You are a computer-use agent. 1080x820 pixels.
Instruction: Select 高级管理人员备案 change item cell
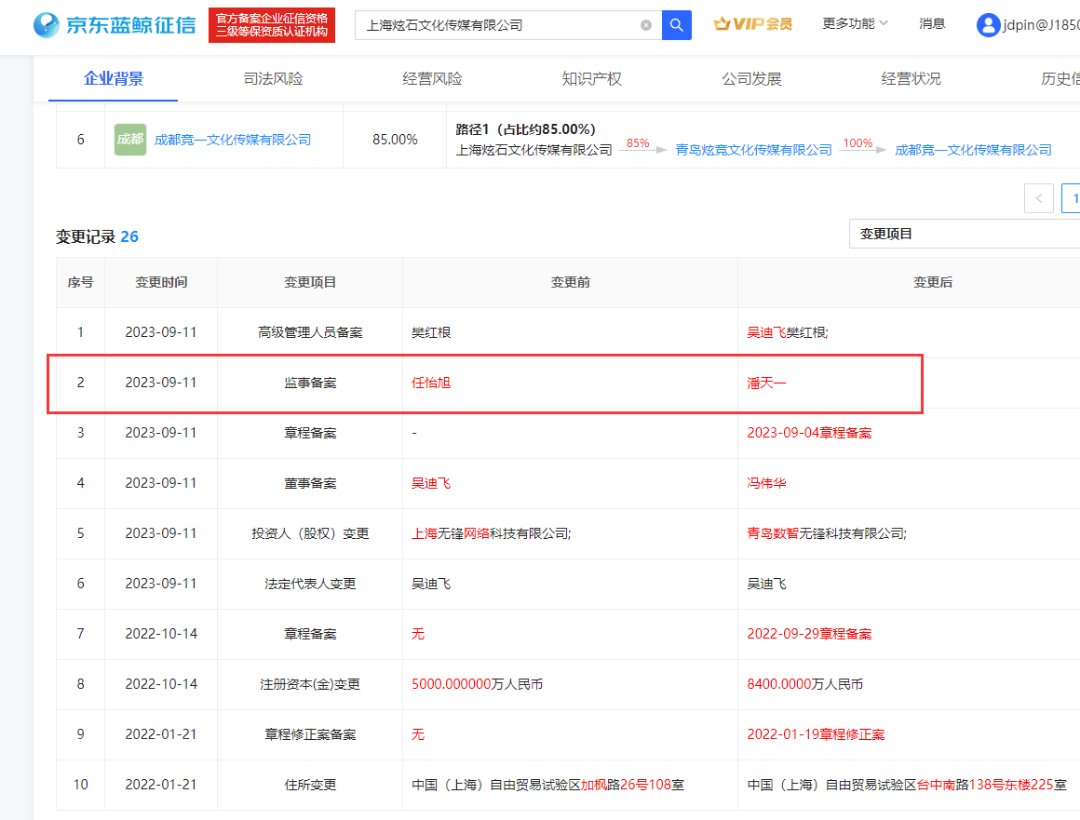[x=310, y=333]
